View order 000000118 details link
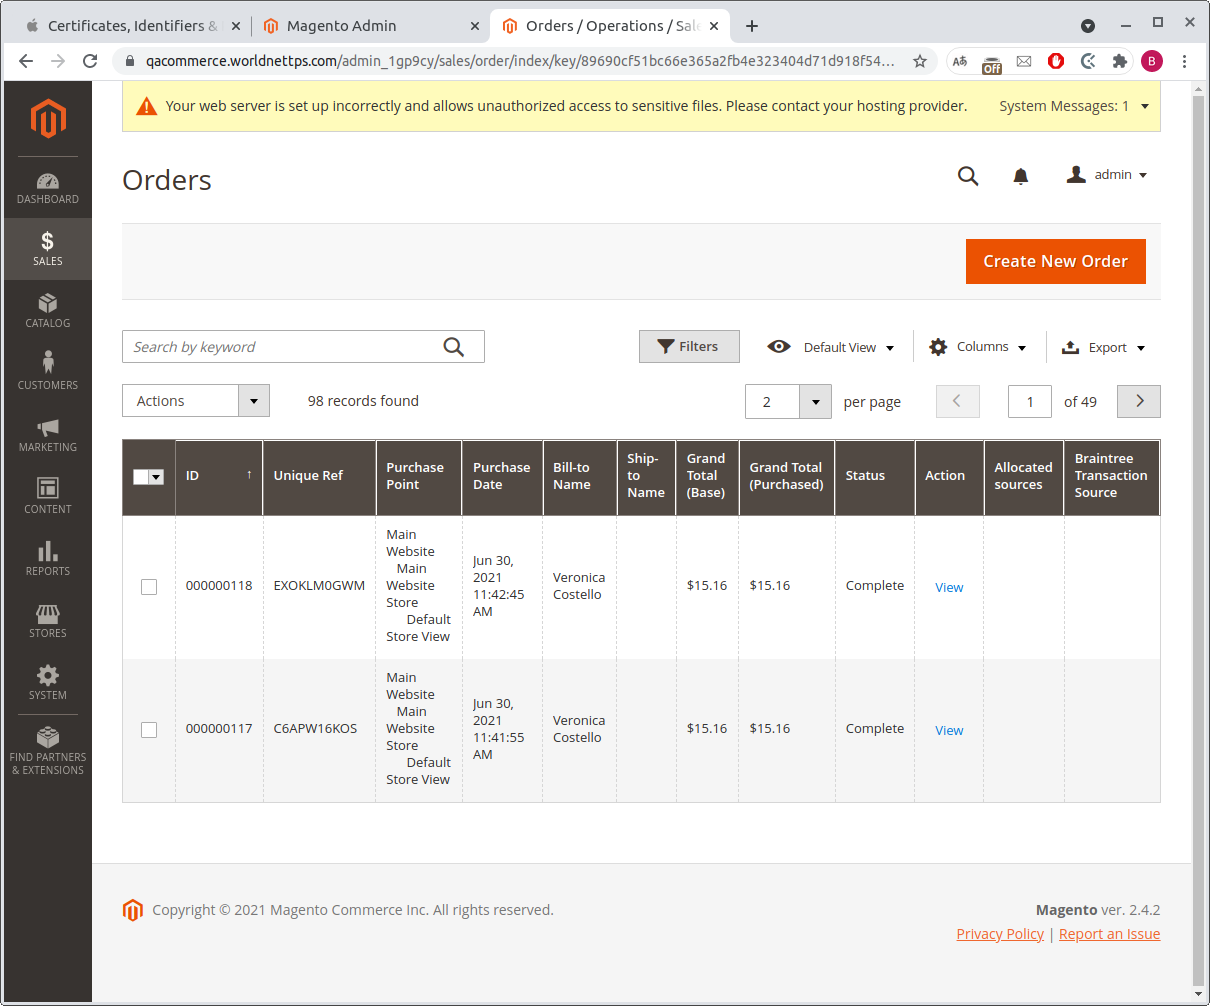Screen dimensions: 1210x1006 click(x=949, y=587)
